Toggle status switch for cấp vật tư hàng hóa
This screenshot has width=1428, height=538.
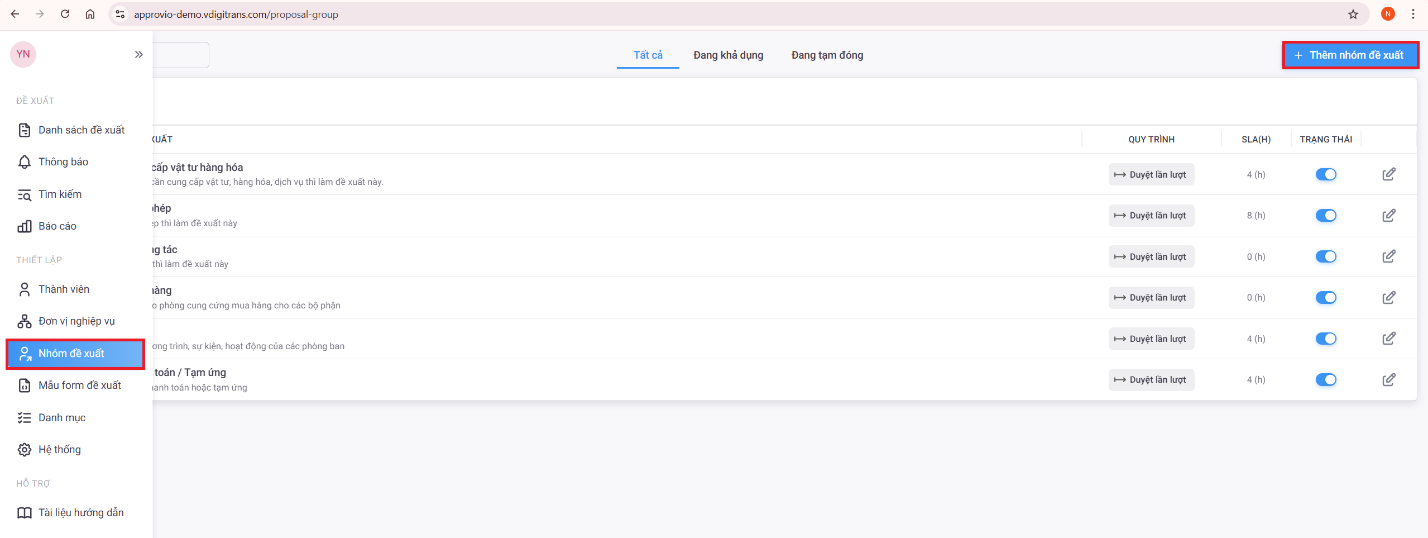[1326, 174]
